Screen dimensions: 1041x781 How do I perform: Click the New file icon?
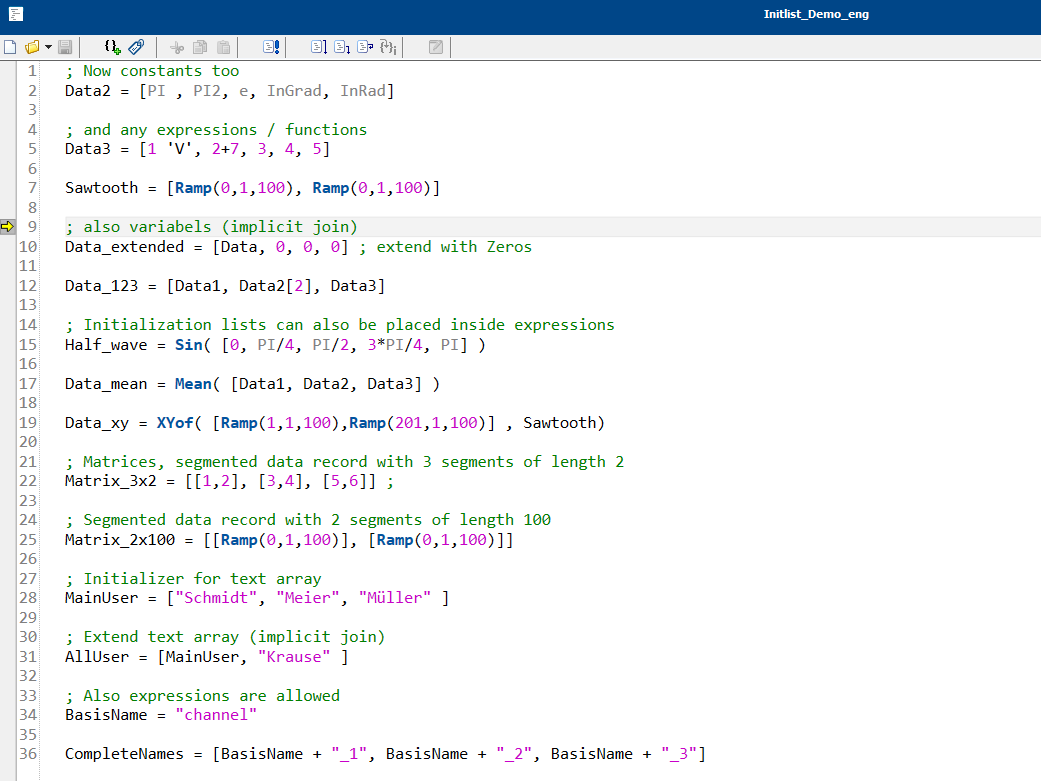(10, 47)
